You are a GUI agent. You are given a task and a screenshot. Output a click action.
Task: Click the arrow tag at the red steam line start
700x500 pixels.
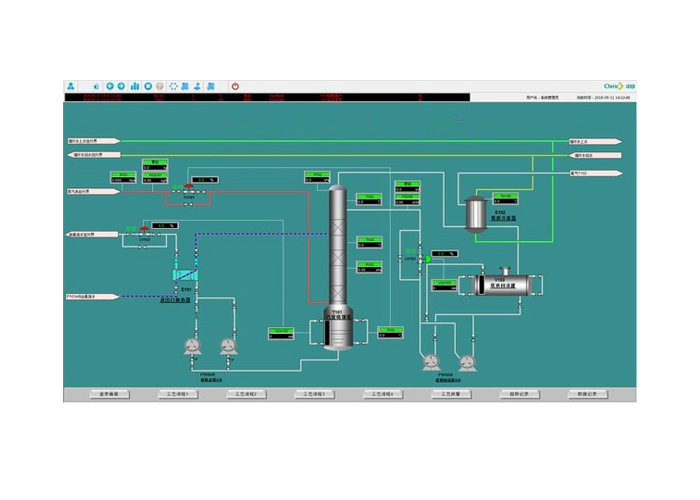click(93, 192)
